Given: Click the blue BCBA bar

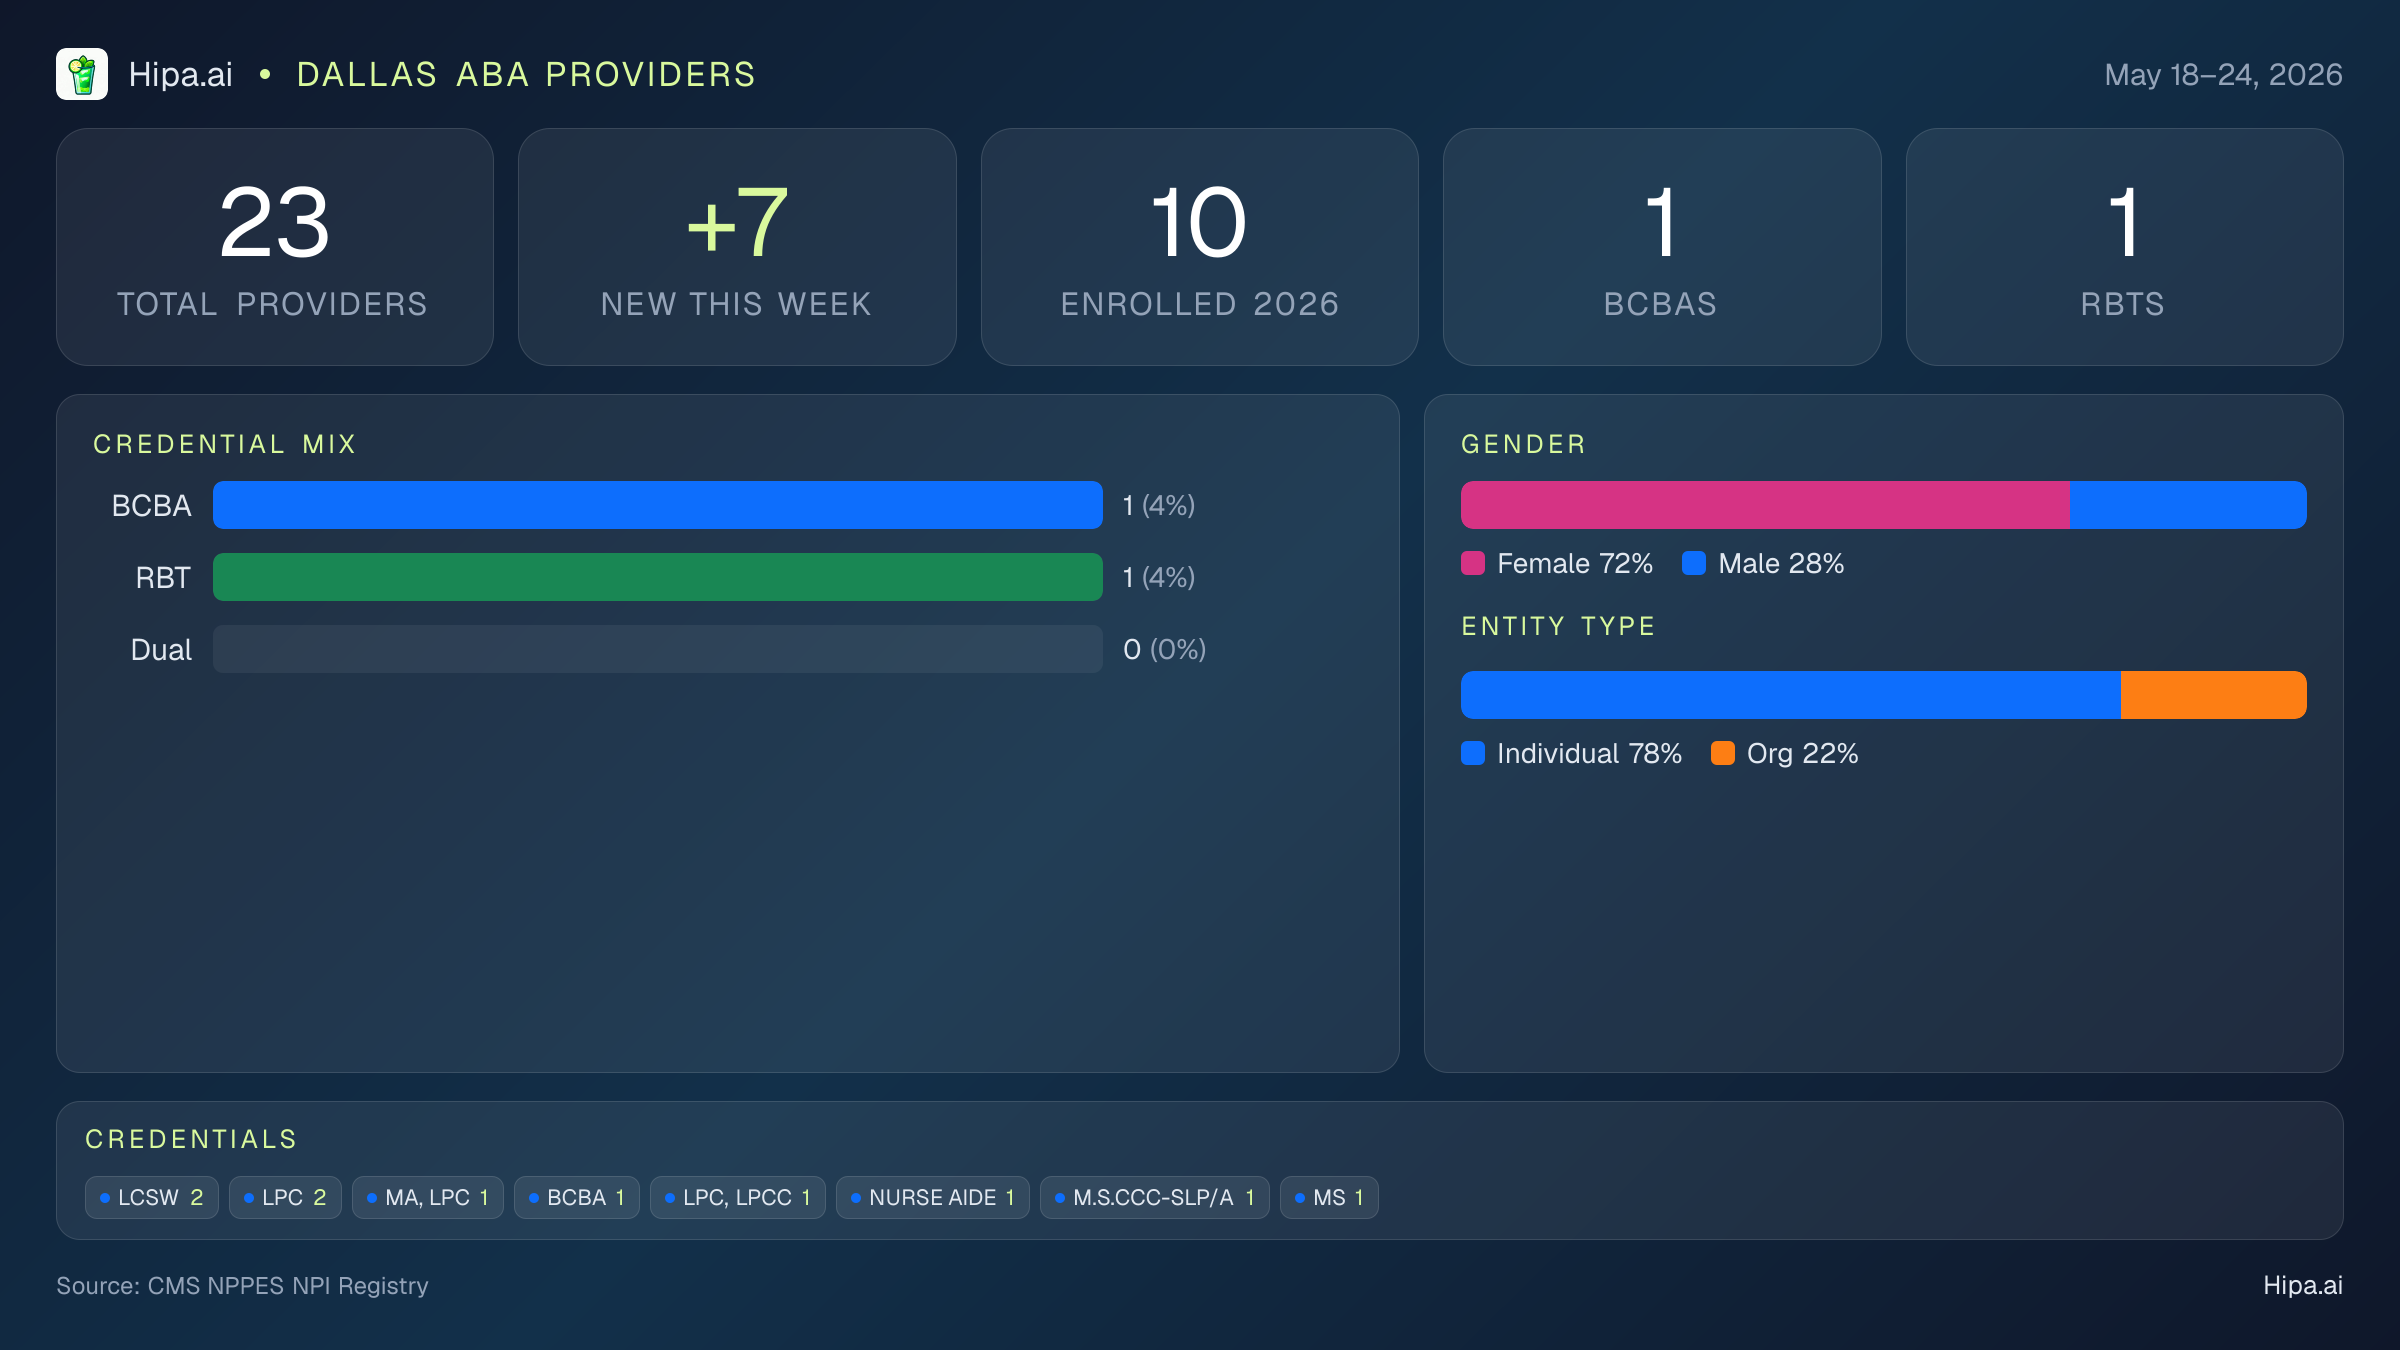Looking at the screenshot, I should [658, 505].
